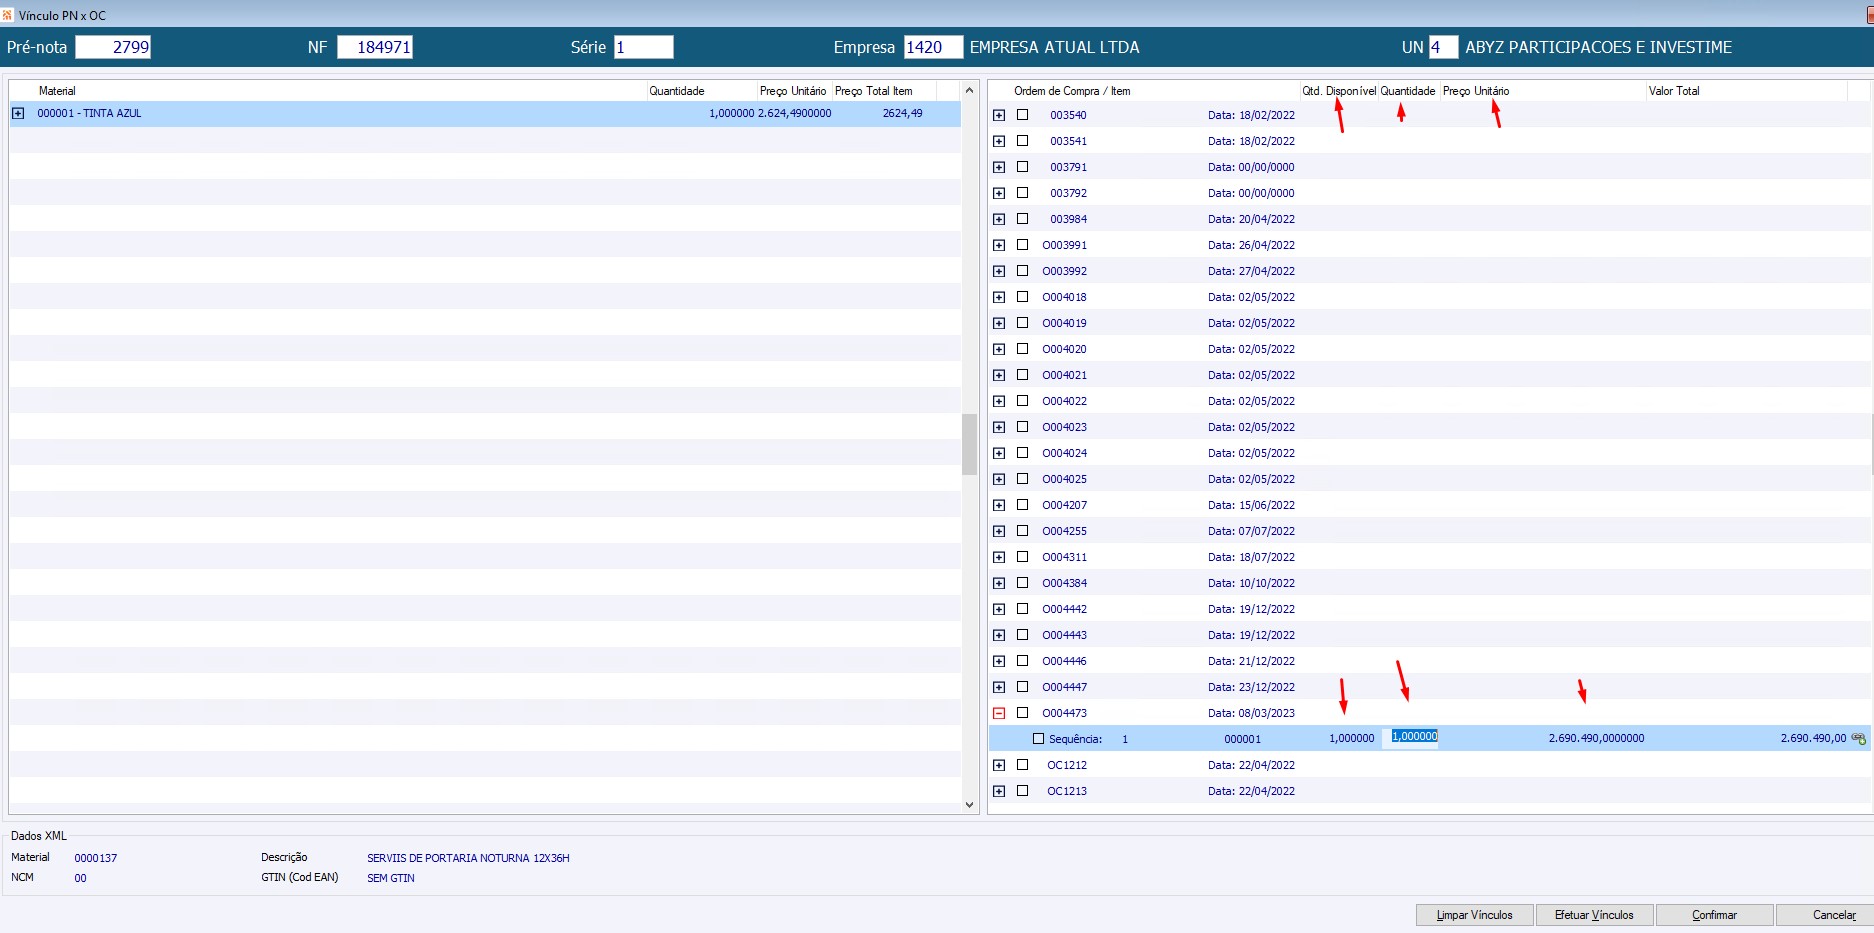This screenshot has width=1874, height=933.
Task: Click the description SERVIIS DE PORTARIA NOTURNA 12X36H
Action: [x=468, y=858]
